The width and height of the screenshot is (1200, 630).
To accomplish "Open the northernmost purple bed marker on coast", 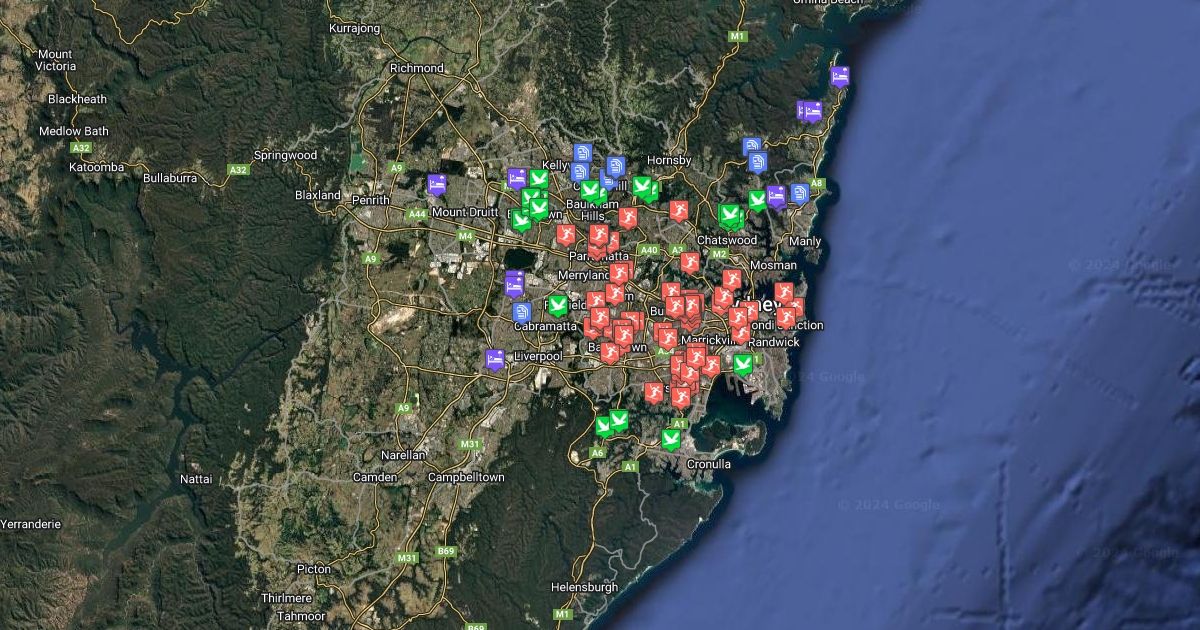I will tap(840, 76).
